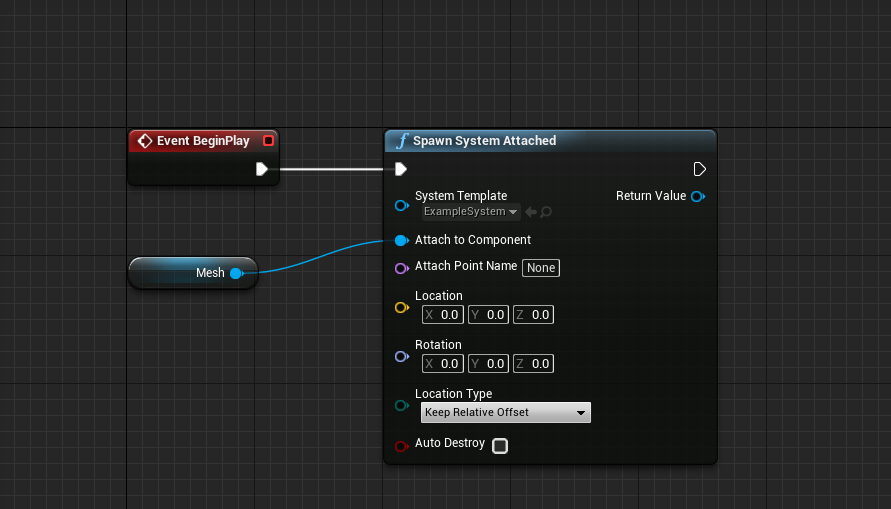Click the Attach Point Name None field
Screen dimensions: 891x509
pos(541,268)
